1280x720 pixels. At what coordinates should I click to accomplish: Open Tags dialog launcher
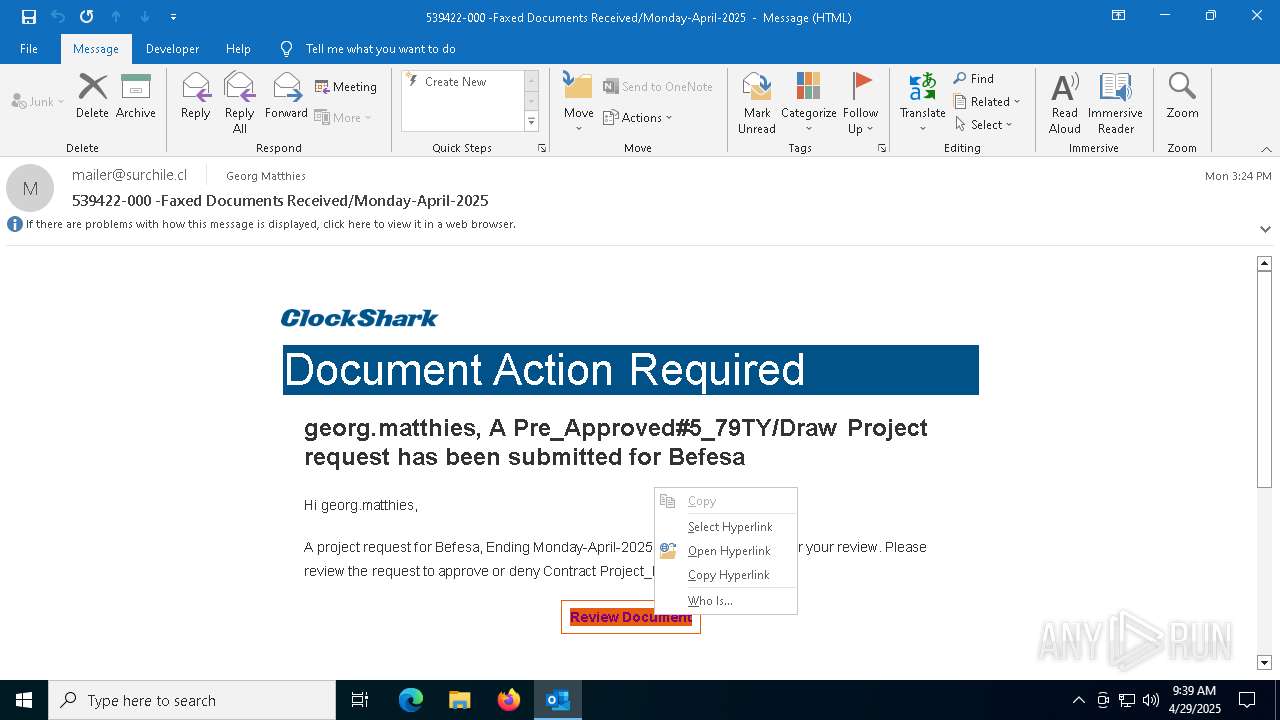882,148
